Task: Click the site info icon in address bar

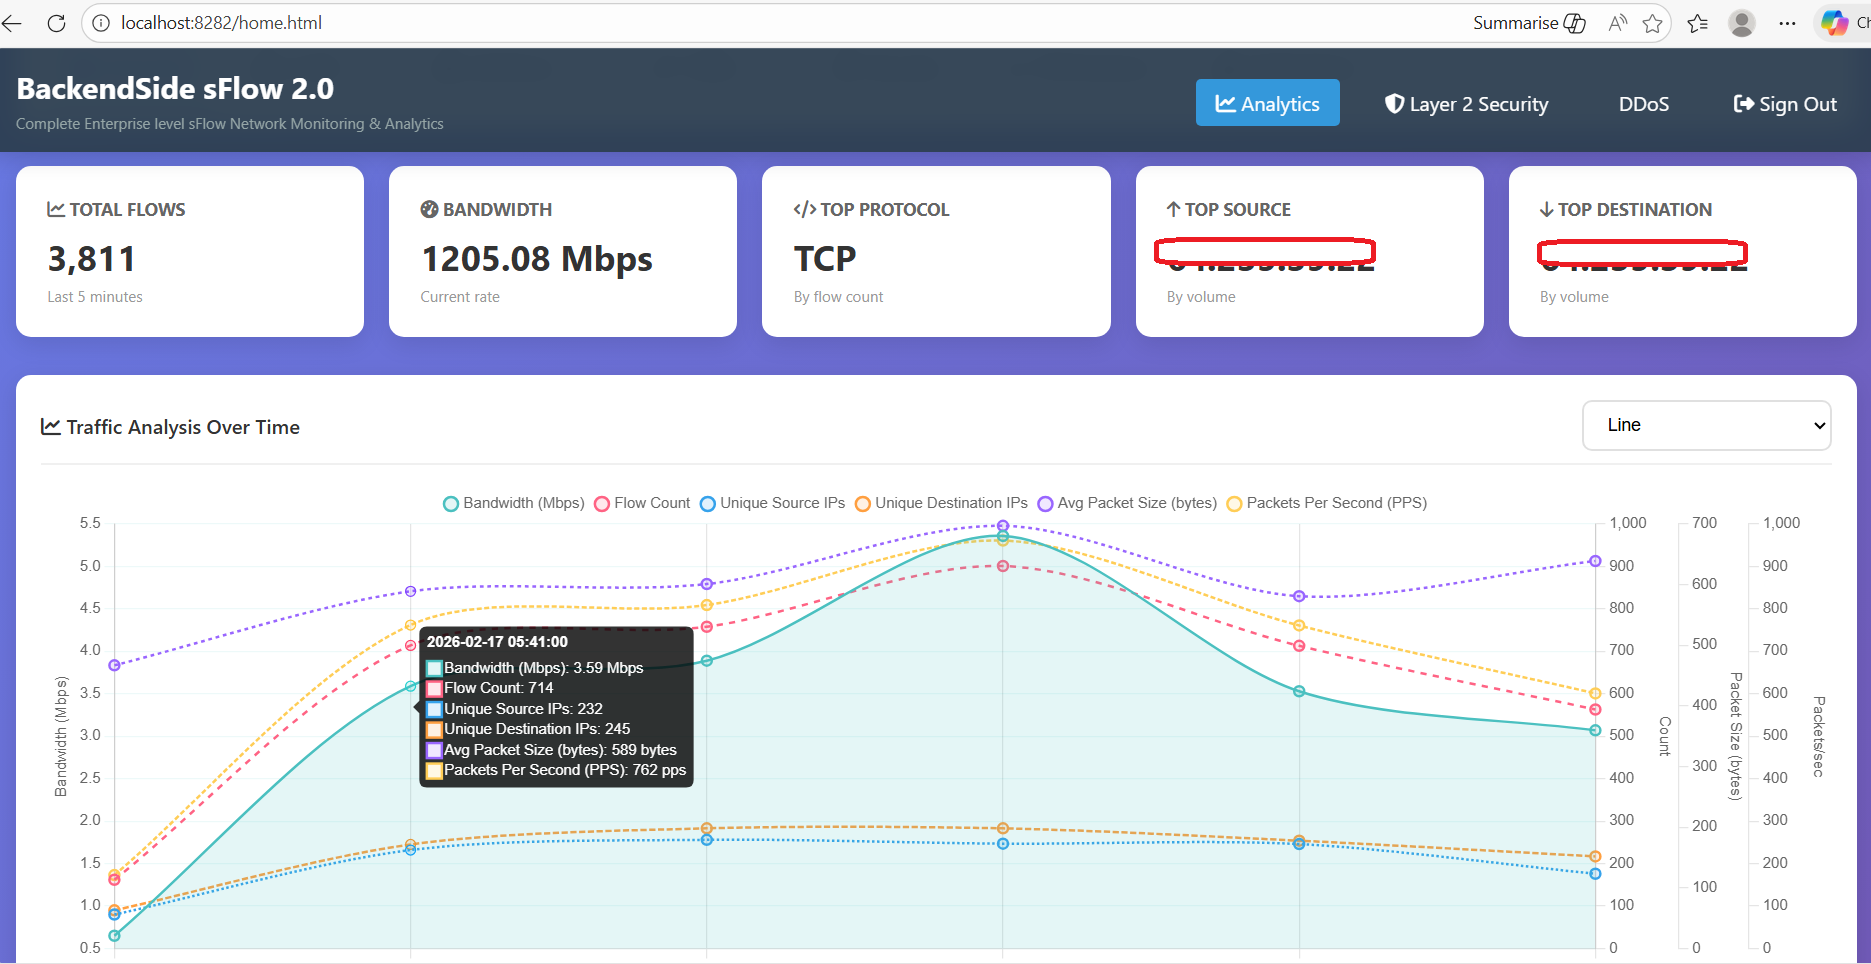Action: [101, 23]
